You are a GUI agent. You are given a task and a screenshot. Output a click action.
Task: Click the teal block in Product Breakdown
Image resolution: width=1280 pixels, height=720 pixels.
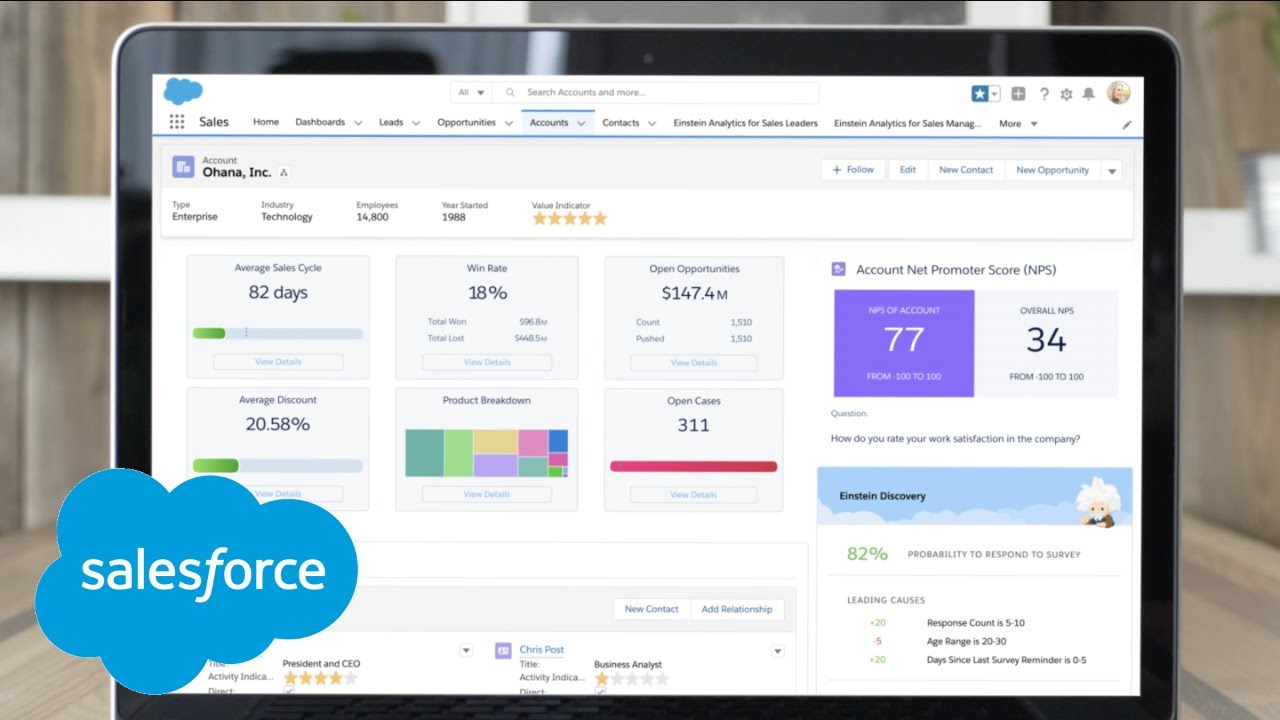(x=424, y=453)
